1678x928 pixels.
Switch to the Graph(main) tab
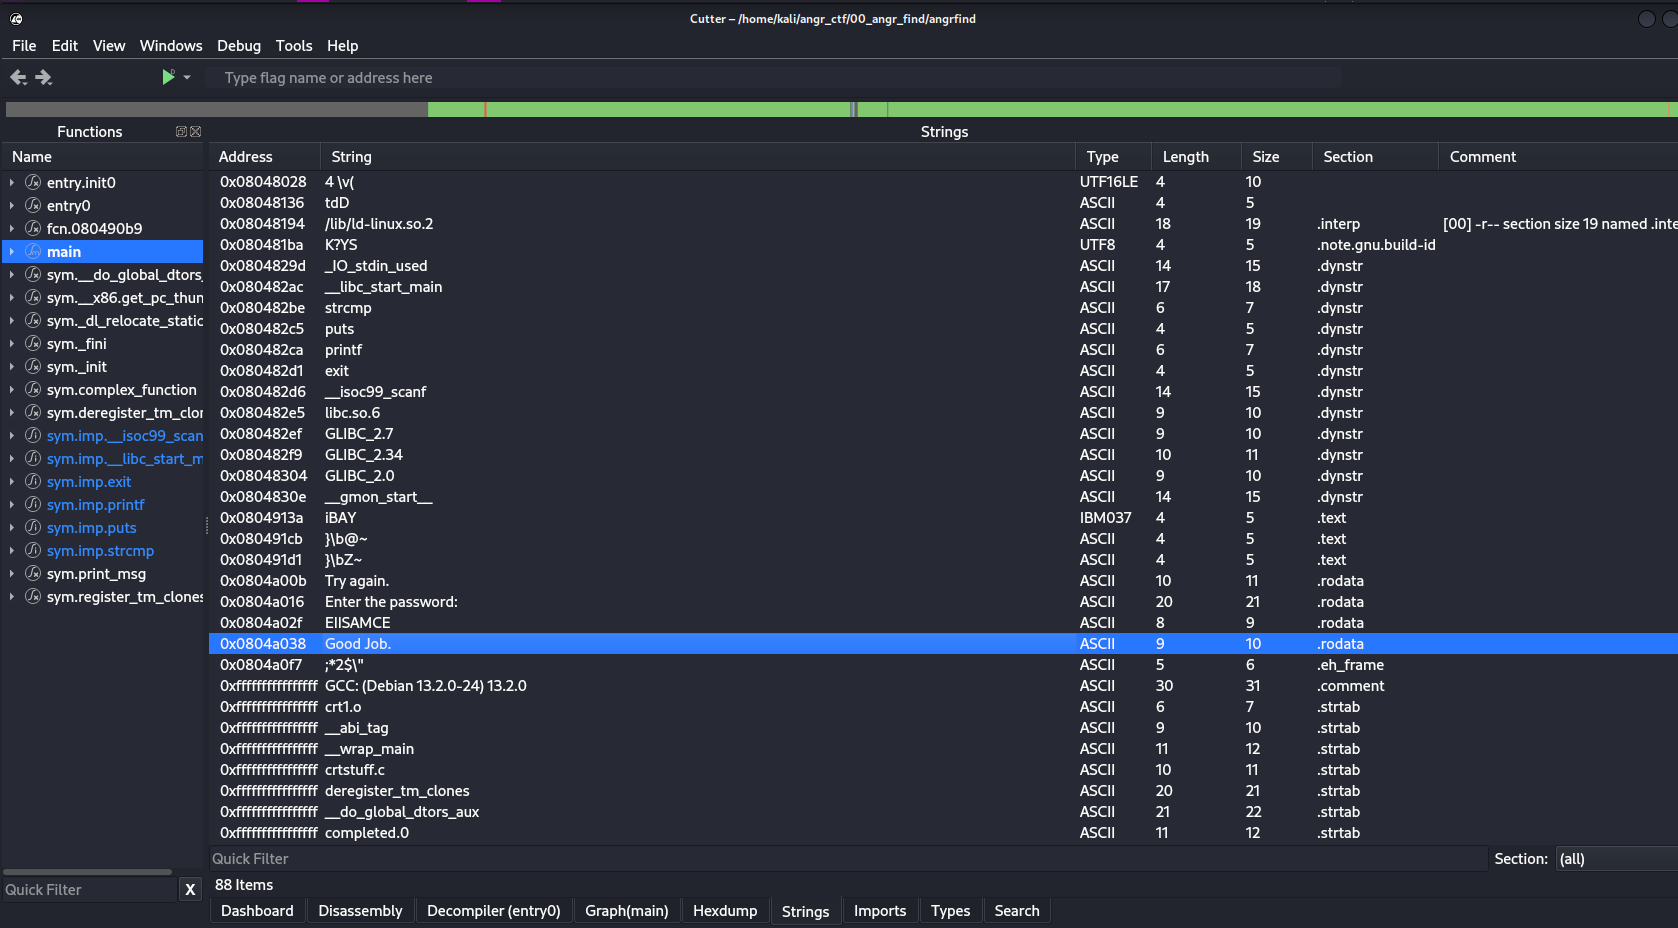(626, 911)
